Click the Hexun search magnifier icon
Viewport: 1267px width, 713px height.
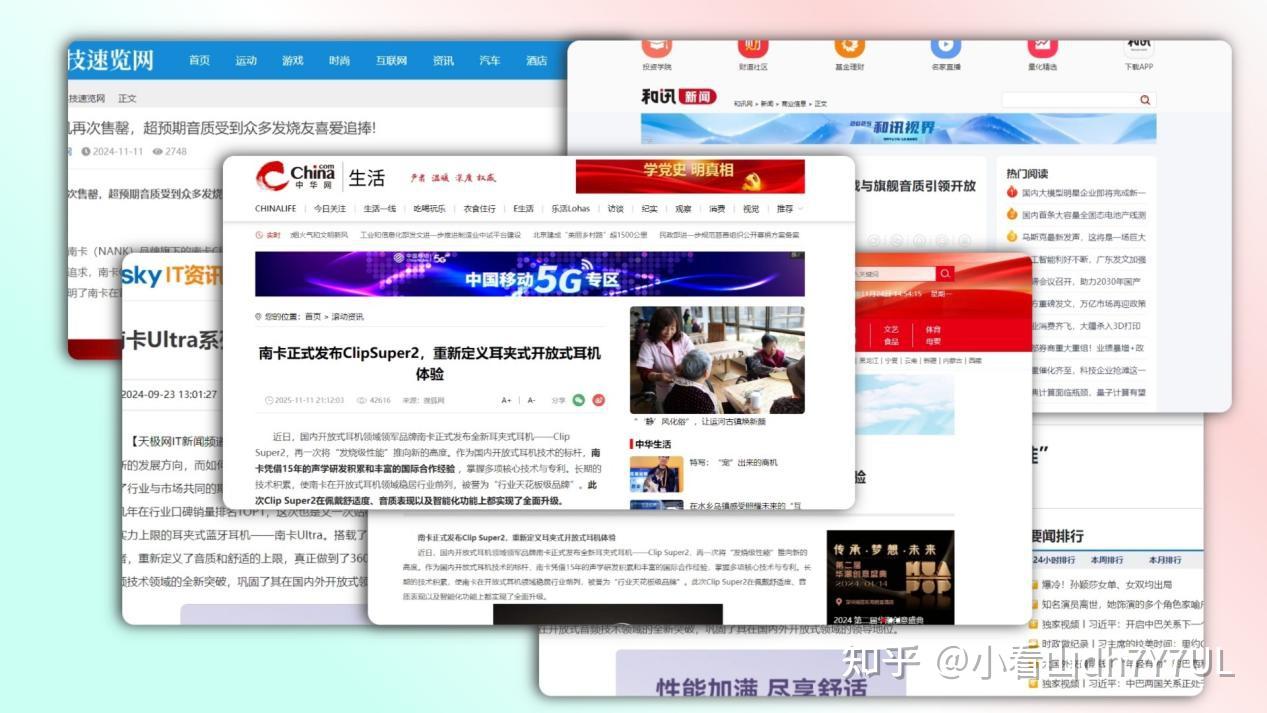point(1145,100)
